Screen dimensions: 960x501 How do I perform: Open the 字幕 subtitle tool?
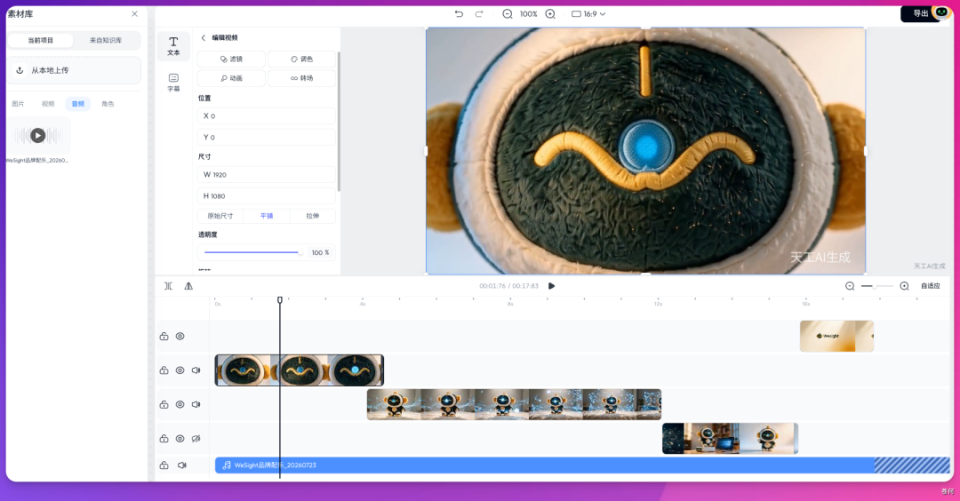point(173,82)
